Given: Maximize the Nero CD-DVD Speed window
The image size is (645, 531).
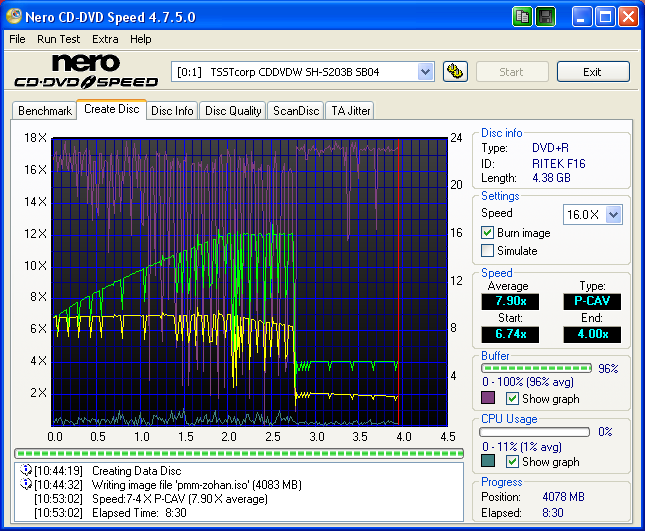Looking at the screenshot, I should pos(605,17).
